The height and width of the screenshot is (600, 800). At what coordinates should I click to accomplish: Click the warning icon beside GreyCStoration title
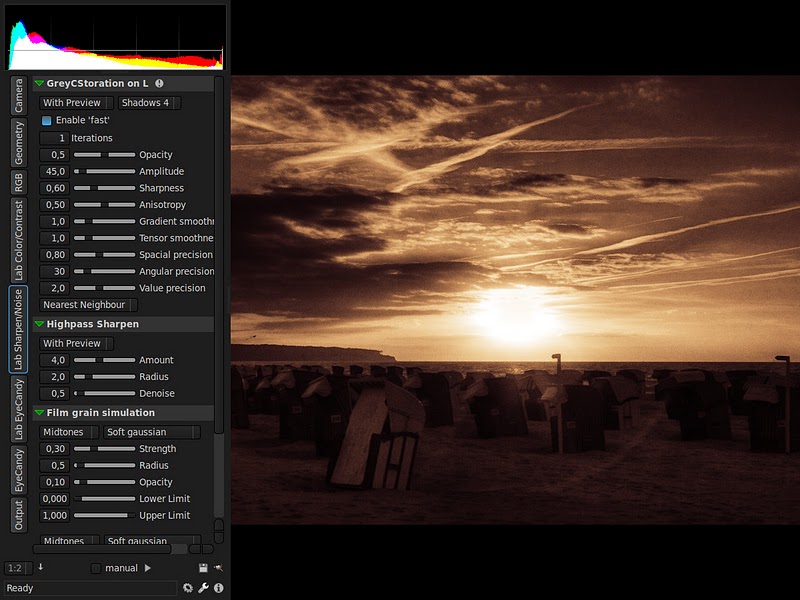coord(159,84)
